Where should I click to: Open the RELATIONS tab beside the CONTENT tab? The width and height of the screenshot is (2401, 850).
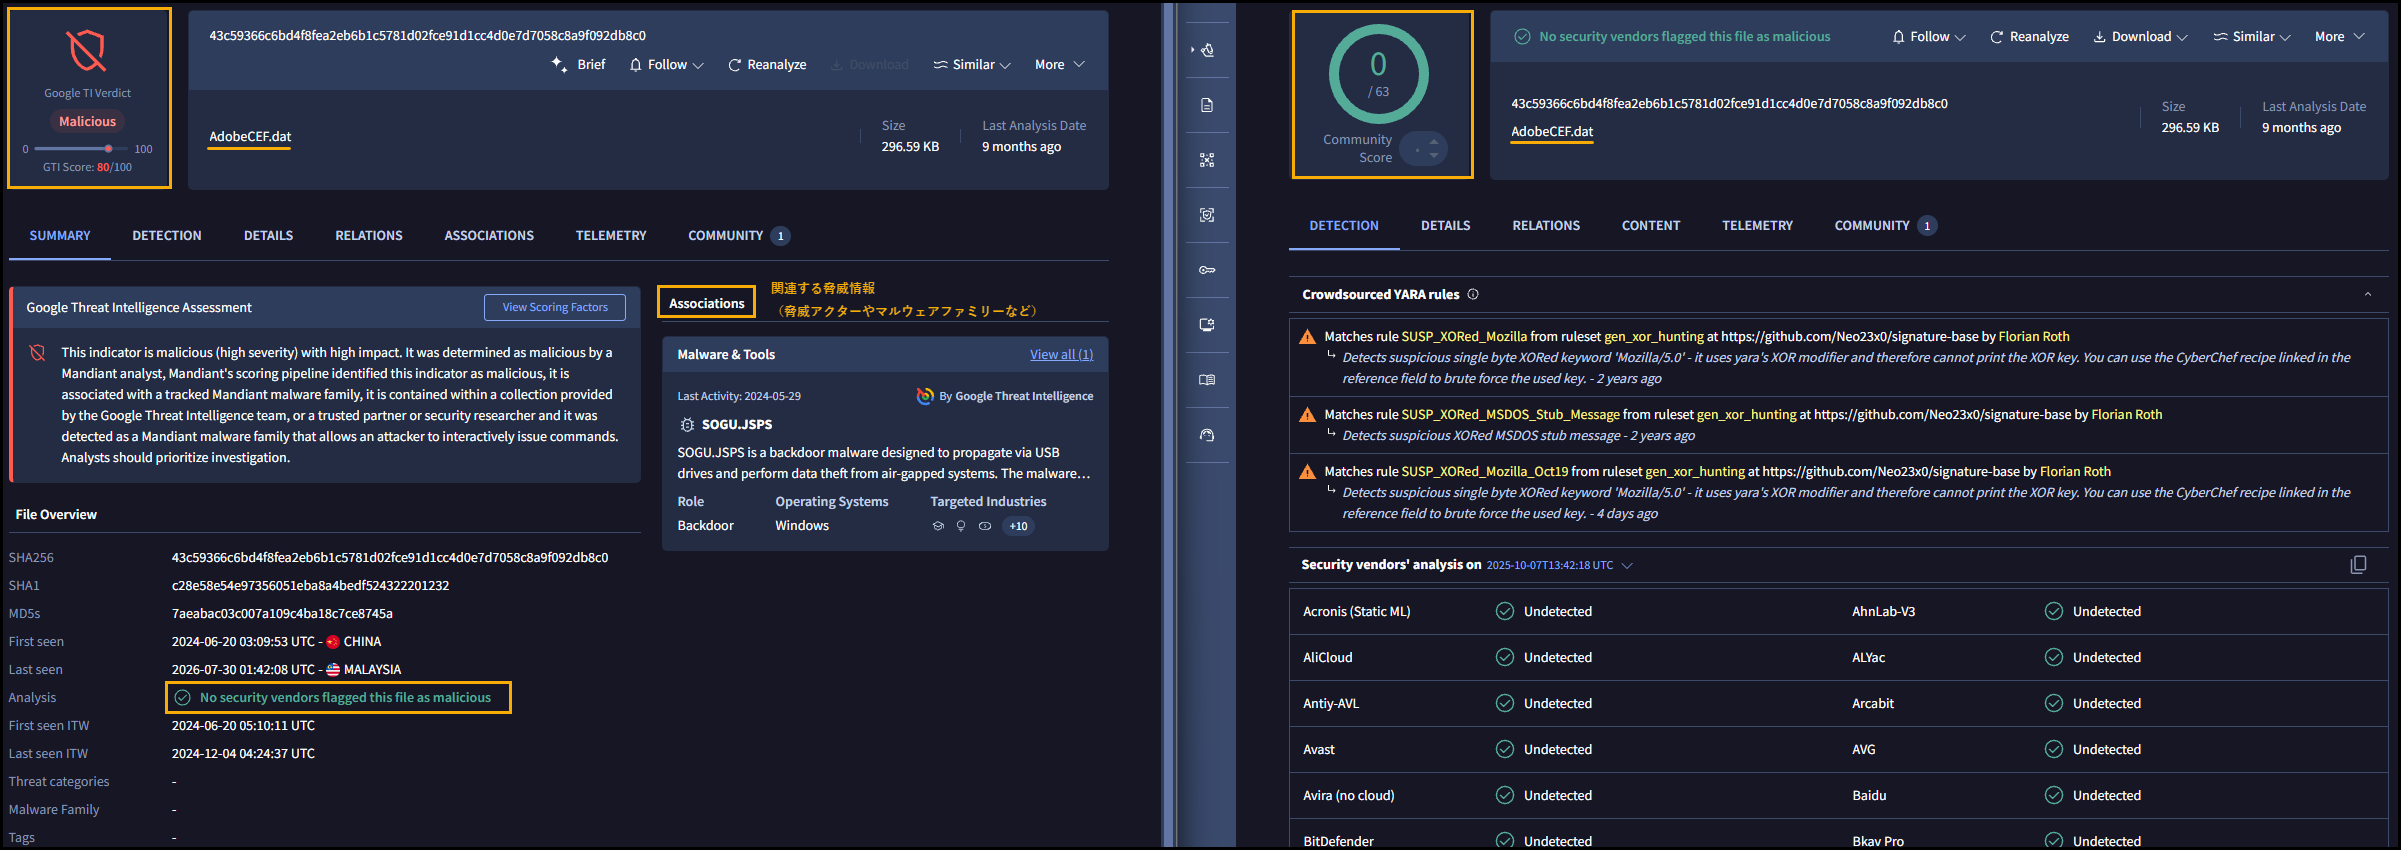1546,226
